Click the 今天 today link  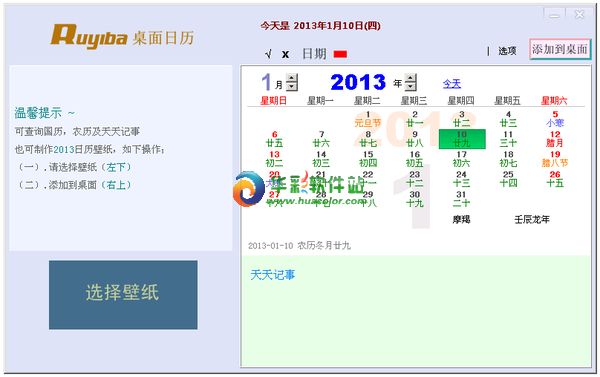pos(452,84)
